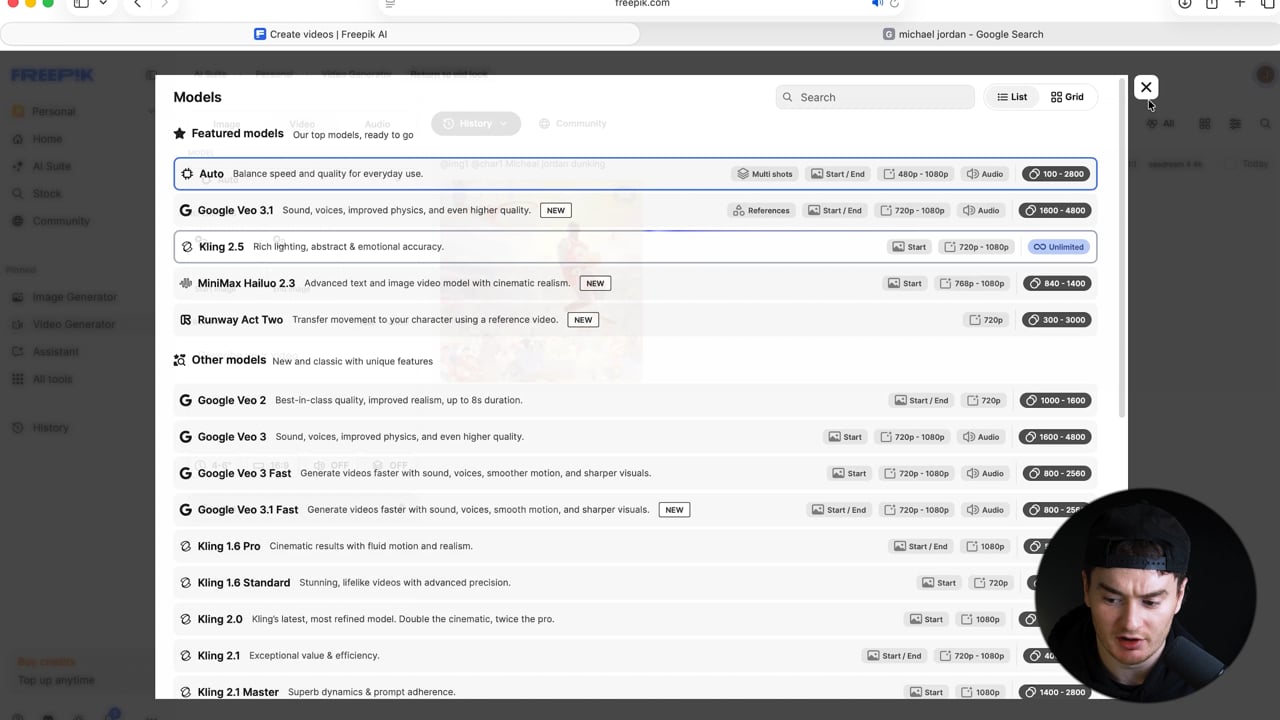Close the Models dialog with X

click(x=1146, y=87)
